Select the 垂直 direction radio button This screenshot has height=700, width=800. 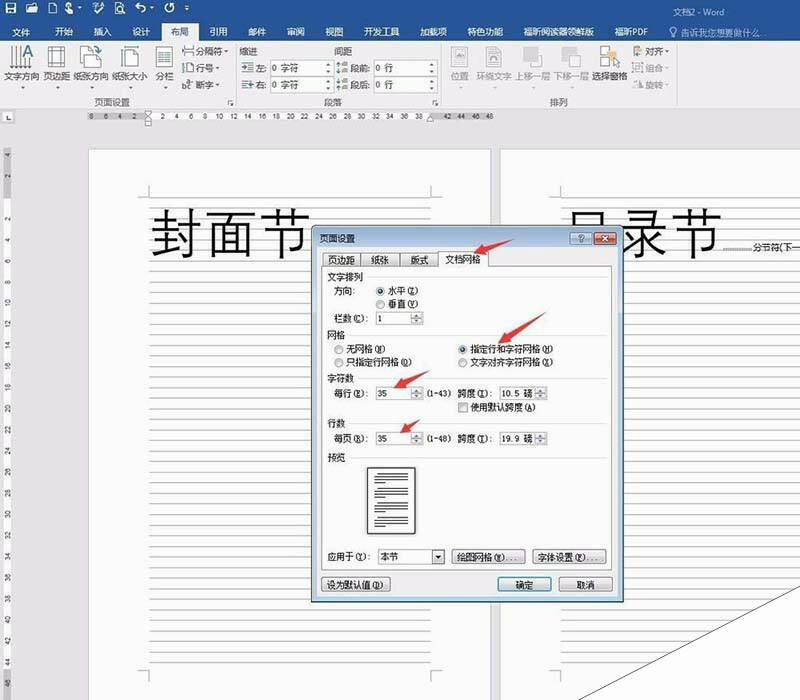tap(380, 304)
